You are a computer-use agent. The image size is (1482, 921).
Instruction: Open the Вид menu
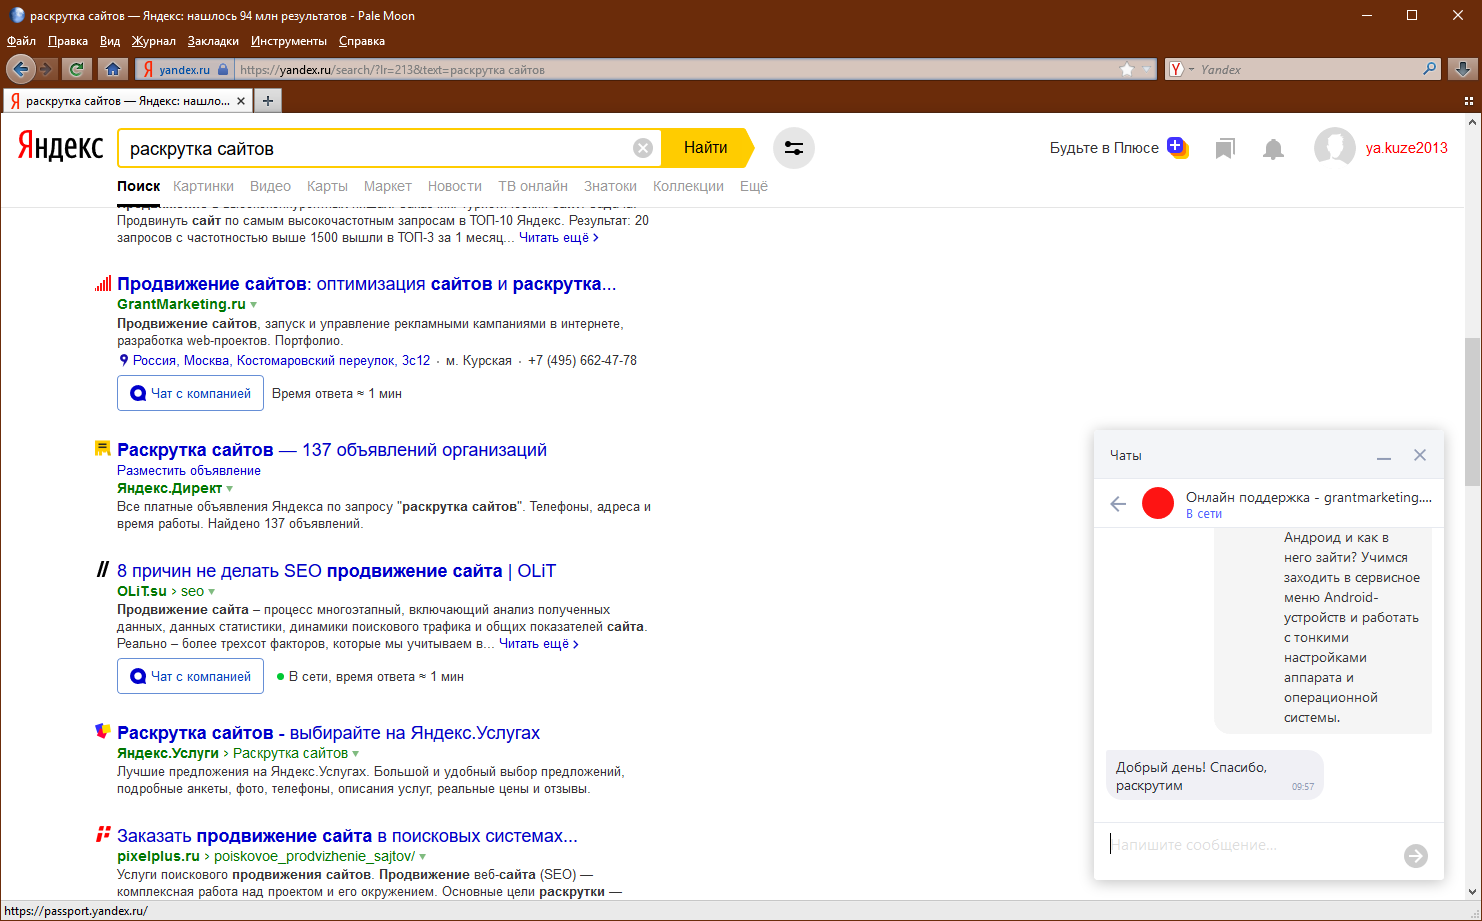pyautogui.click(x=110, y=41)
